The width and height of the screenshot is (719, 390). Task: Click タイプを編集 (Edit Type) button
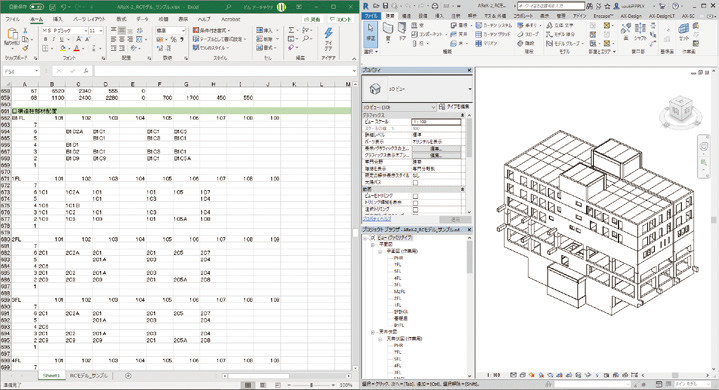(x=454, y=107)
